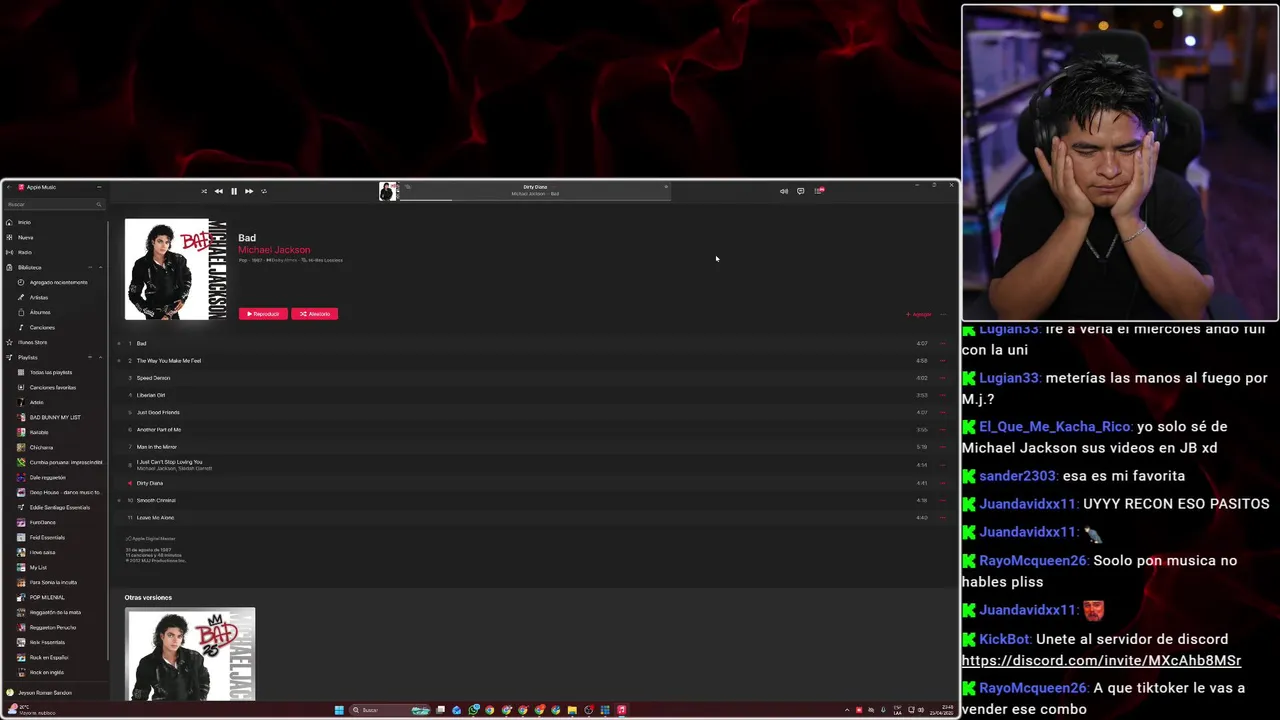Viewport: 1280px width, 720px height.
Task: Click the Bad album cover art
Action: 176,269
